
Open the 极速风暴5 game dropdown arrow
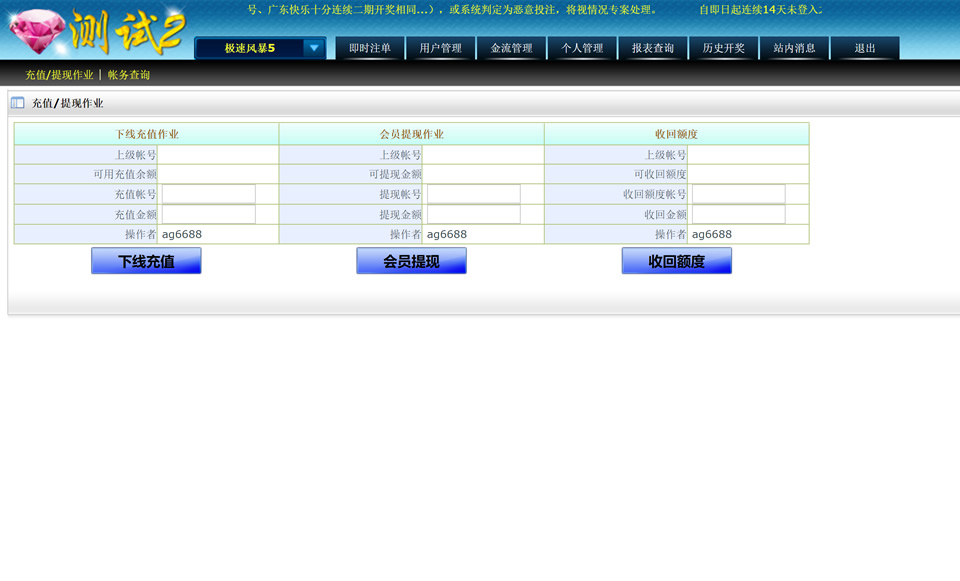point(314,48)
